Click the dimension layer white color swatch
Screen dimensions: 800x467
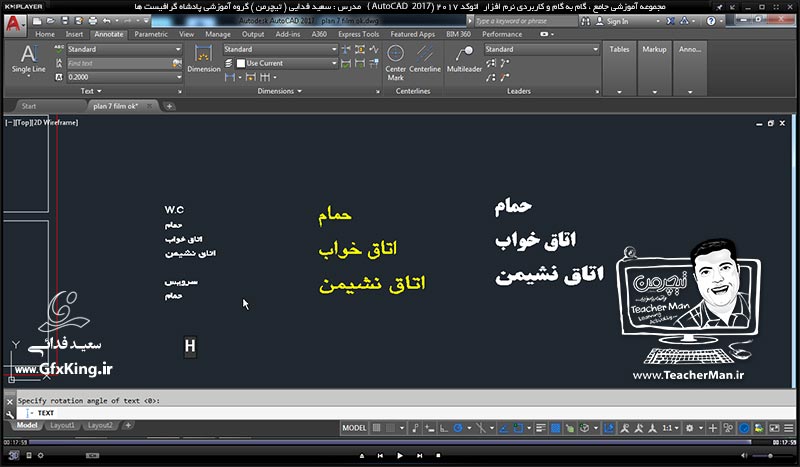[241, 63]
